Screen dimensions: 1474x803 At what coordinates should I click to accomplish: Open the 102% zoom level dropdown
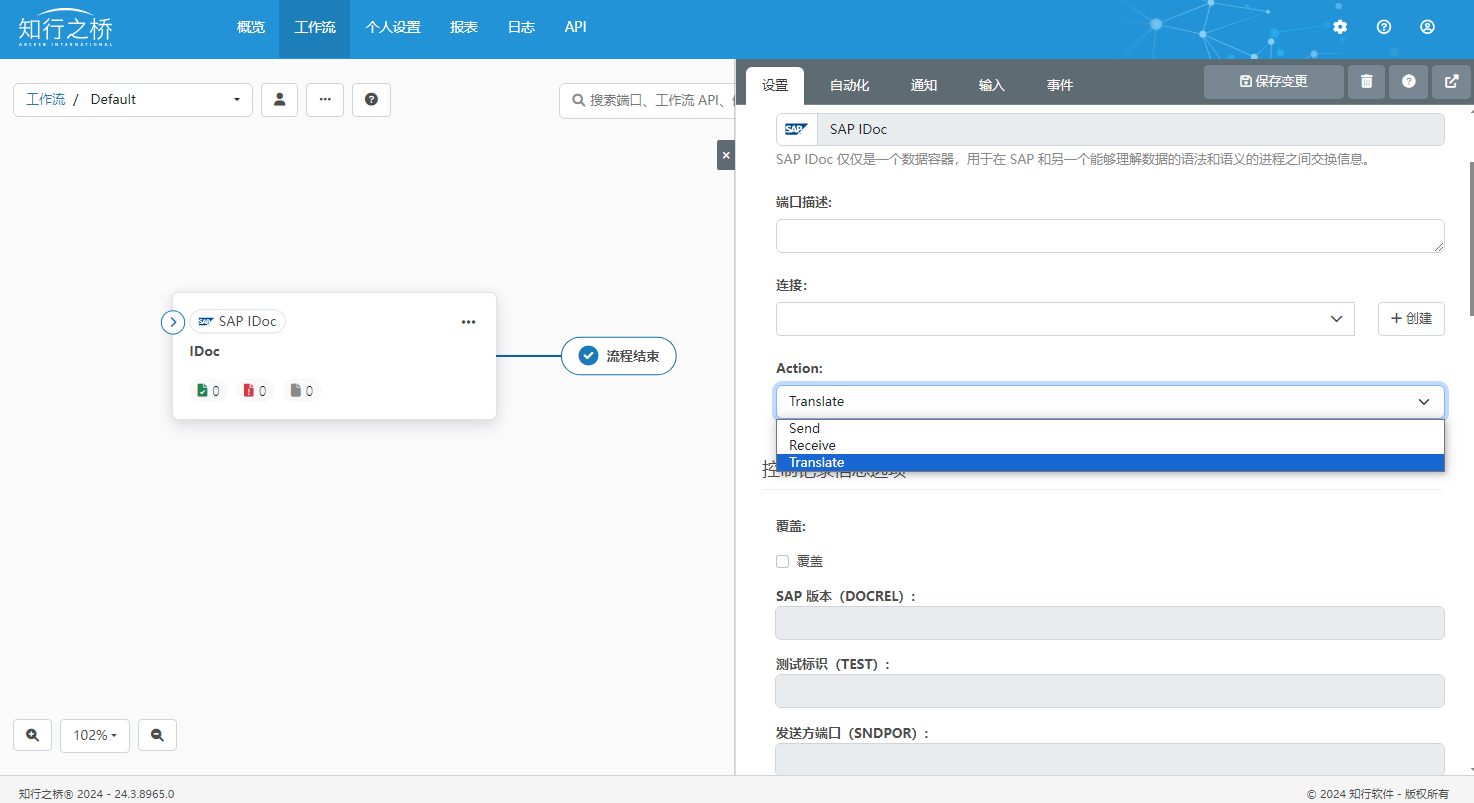pyautogui.click(x=95, y=735)
